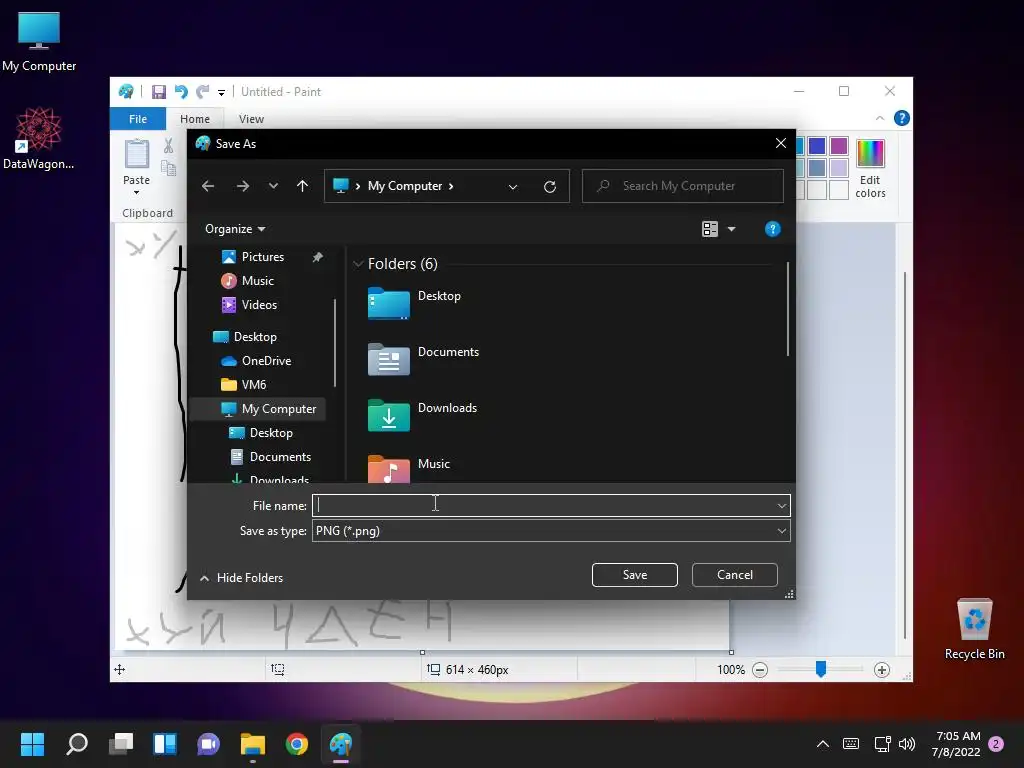
Task: Undo the last action in Paint's title bar
Action: 181,92
